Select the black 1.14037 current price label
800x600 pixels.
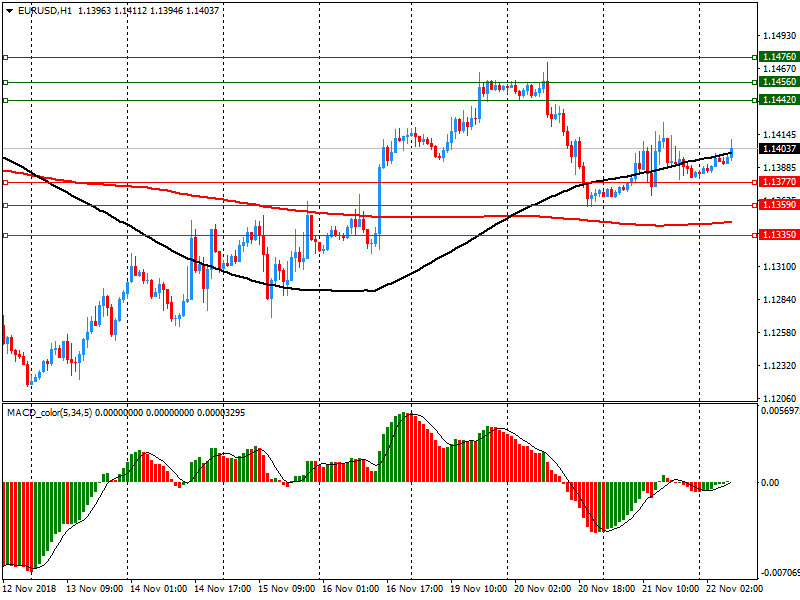(779, 149)
